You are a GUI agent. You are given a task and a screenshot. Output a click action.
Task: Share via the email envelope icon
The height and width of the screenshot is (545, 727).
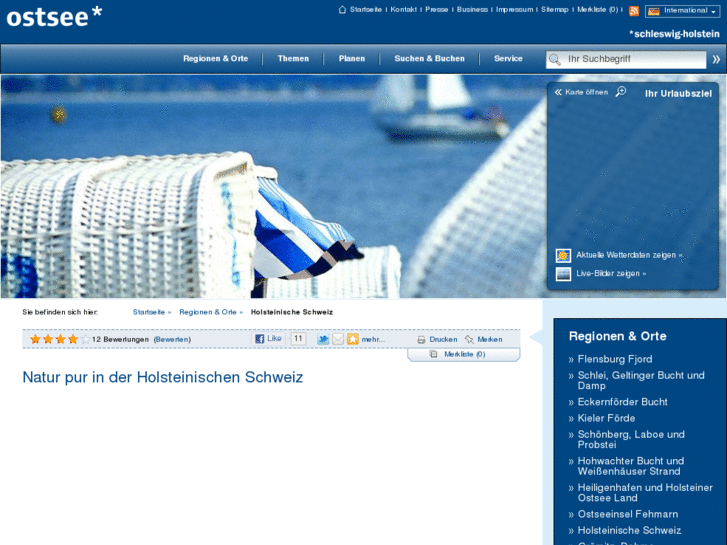click(338, 339)
